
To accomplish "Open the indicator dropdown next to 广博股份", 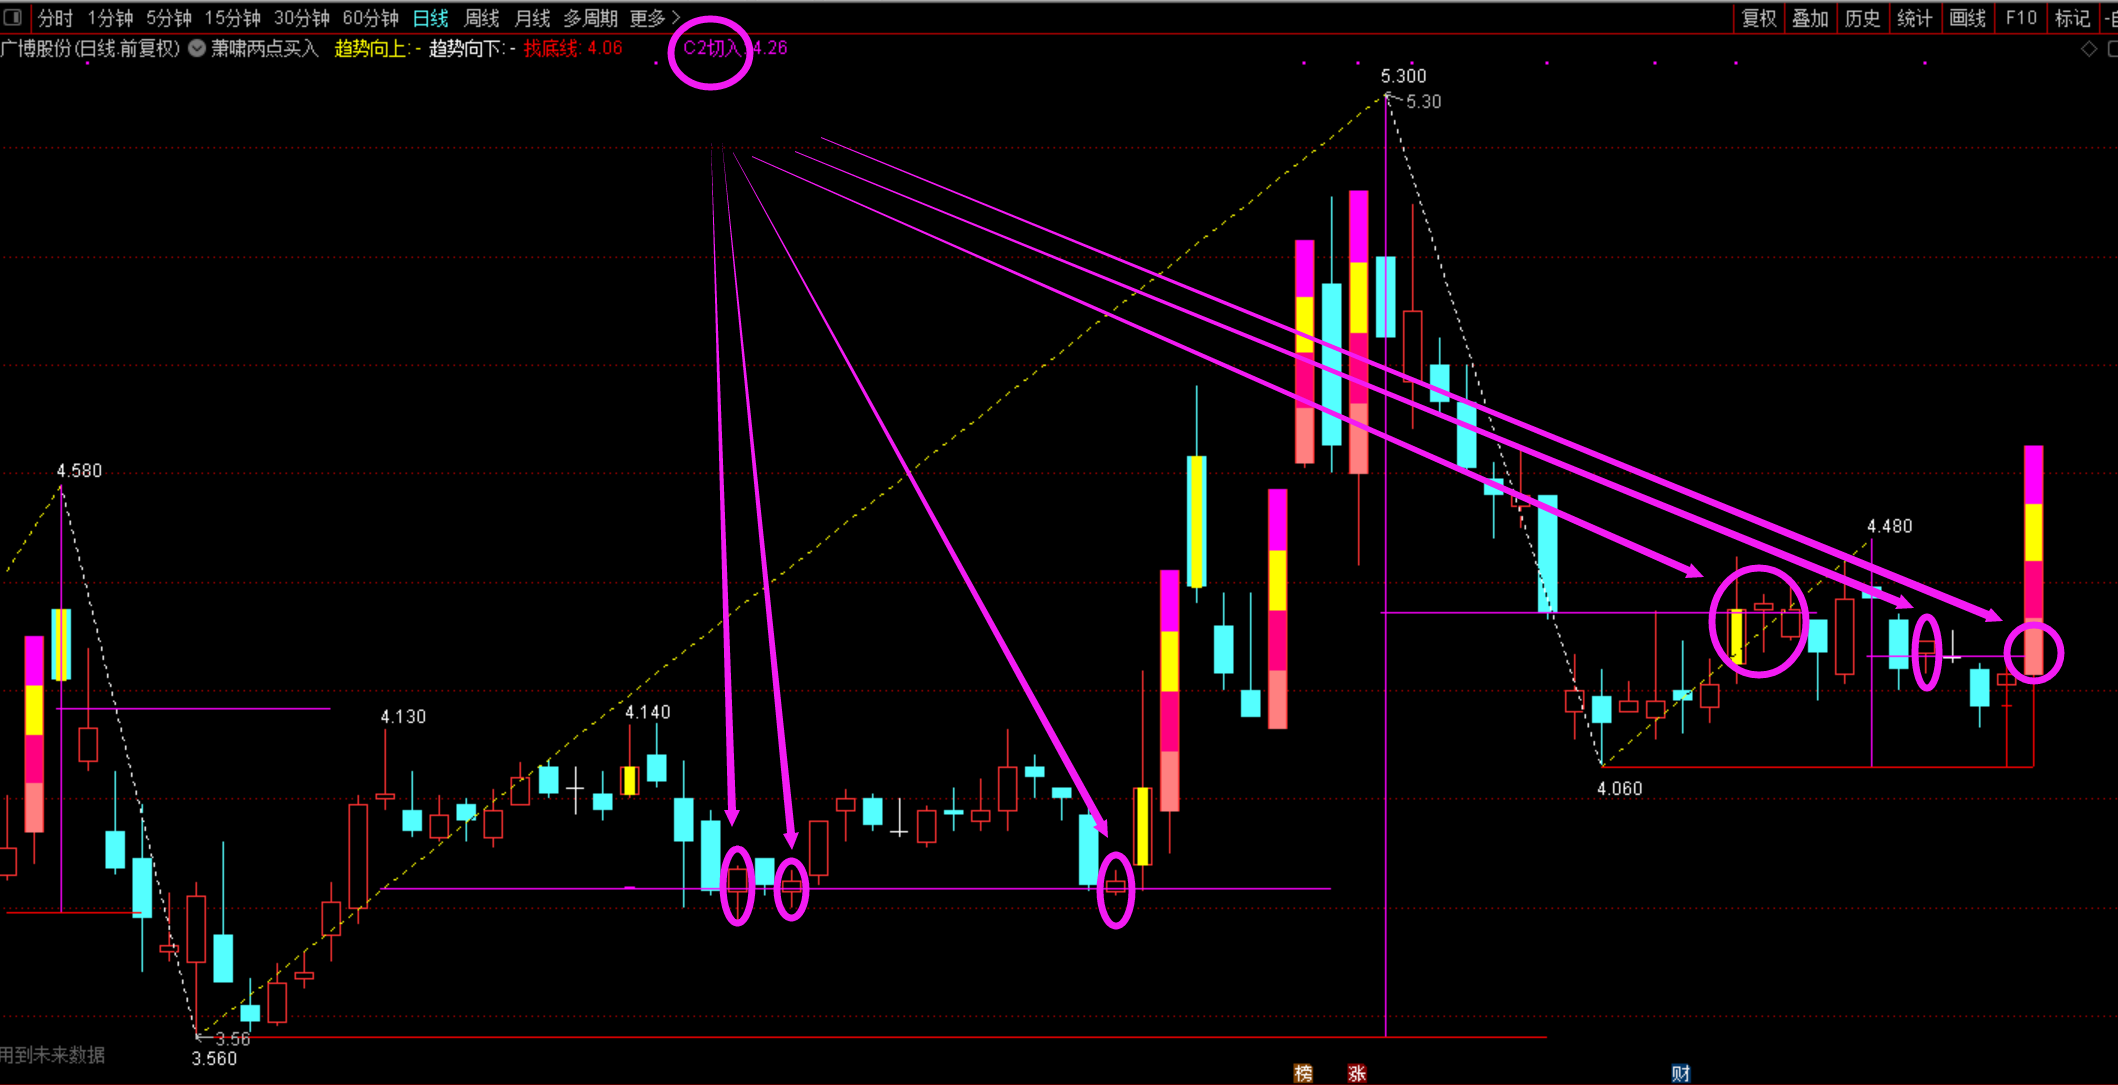I will click(197, 48).
